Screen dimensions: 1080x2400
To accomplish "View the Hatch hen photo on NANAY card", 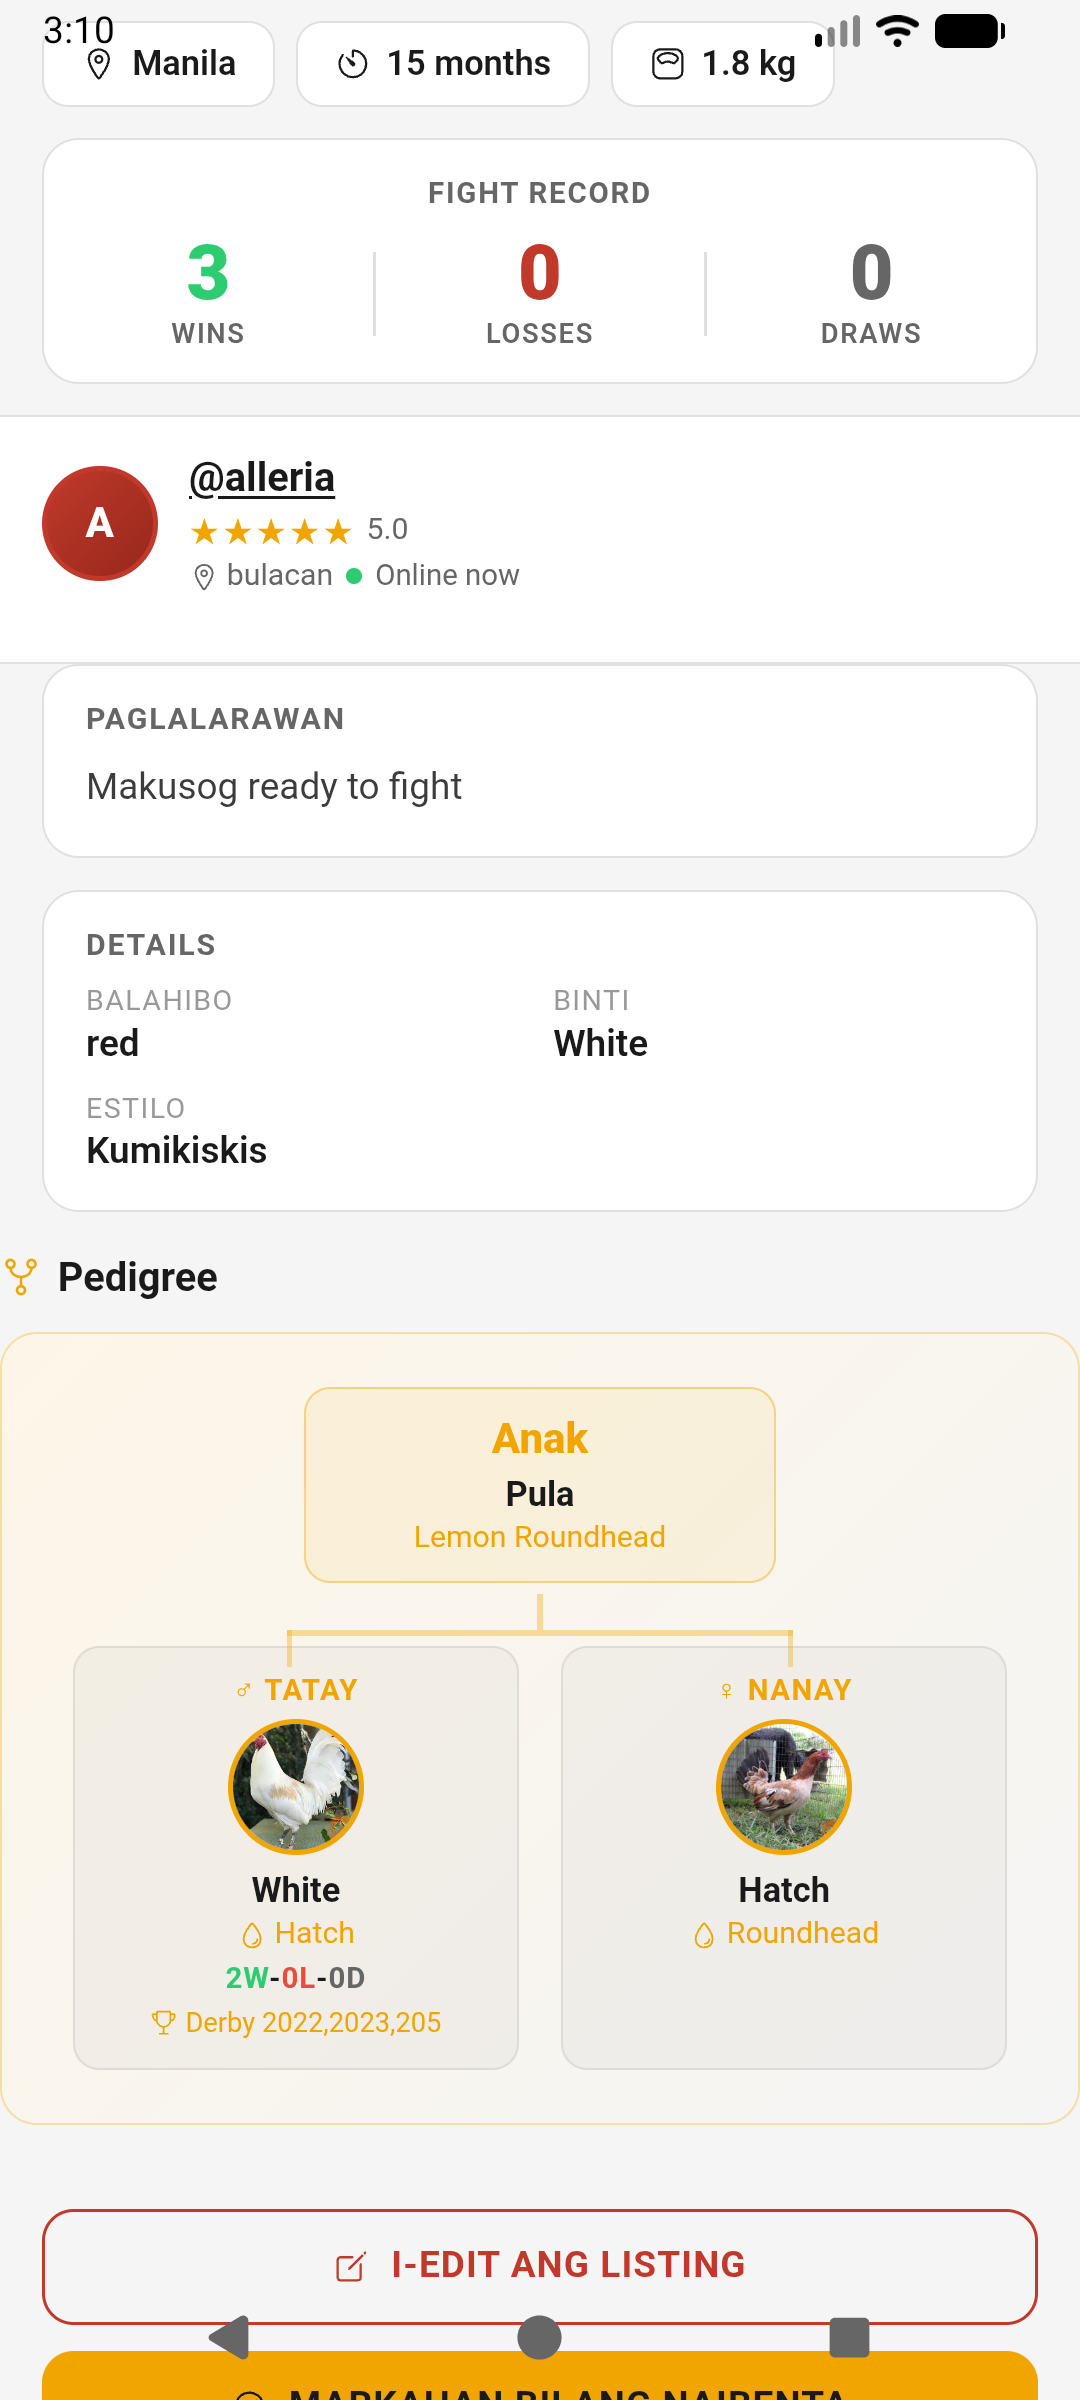I will tap(783, 1786).
